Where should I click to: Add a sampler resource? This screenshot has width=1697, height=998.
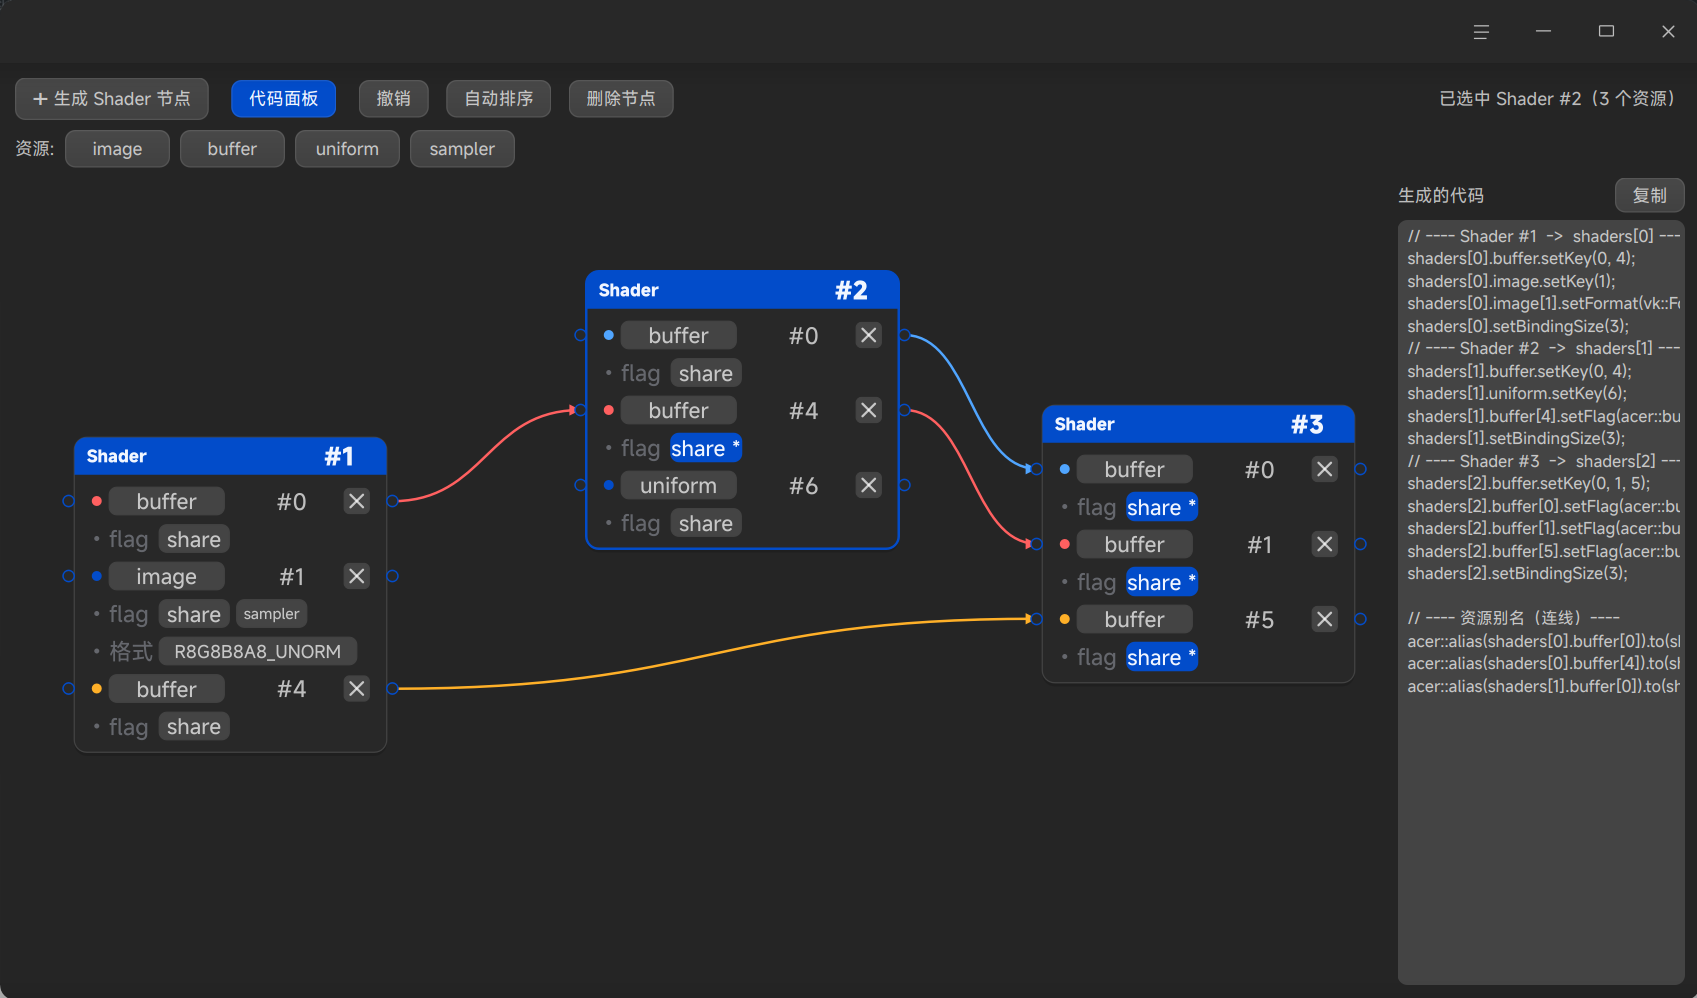[462, 149]
